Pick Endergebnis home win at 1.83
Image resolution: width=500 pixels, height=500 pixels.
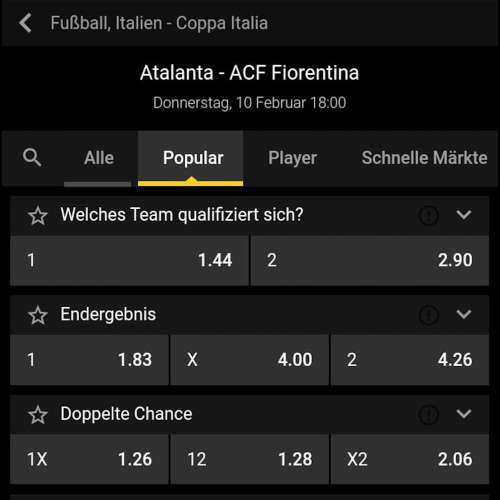coord(89,360)
